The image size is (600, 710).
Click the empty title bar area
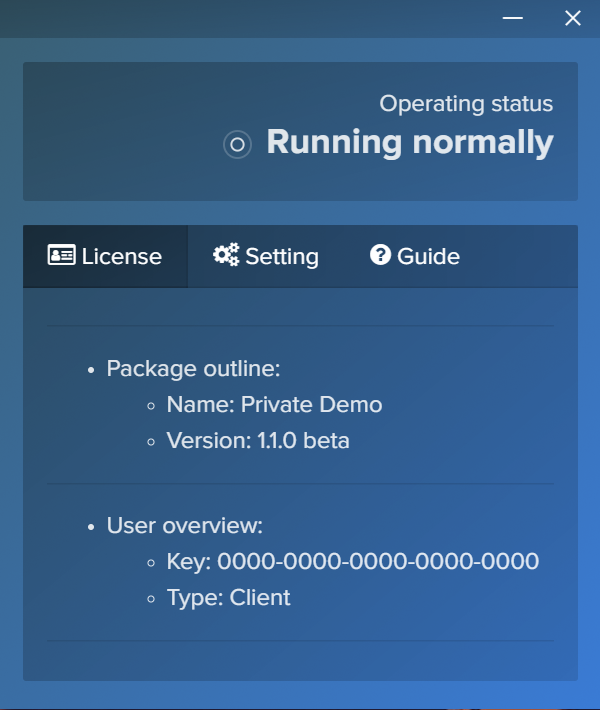click(250, 18)
